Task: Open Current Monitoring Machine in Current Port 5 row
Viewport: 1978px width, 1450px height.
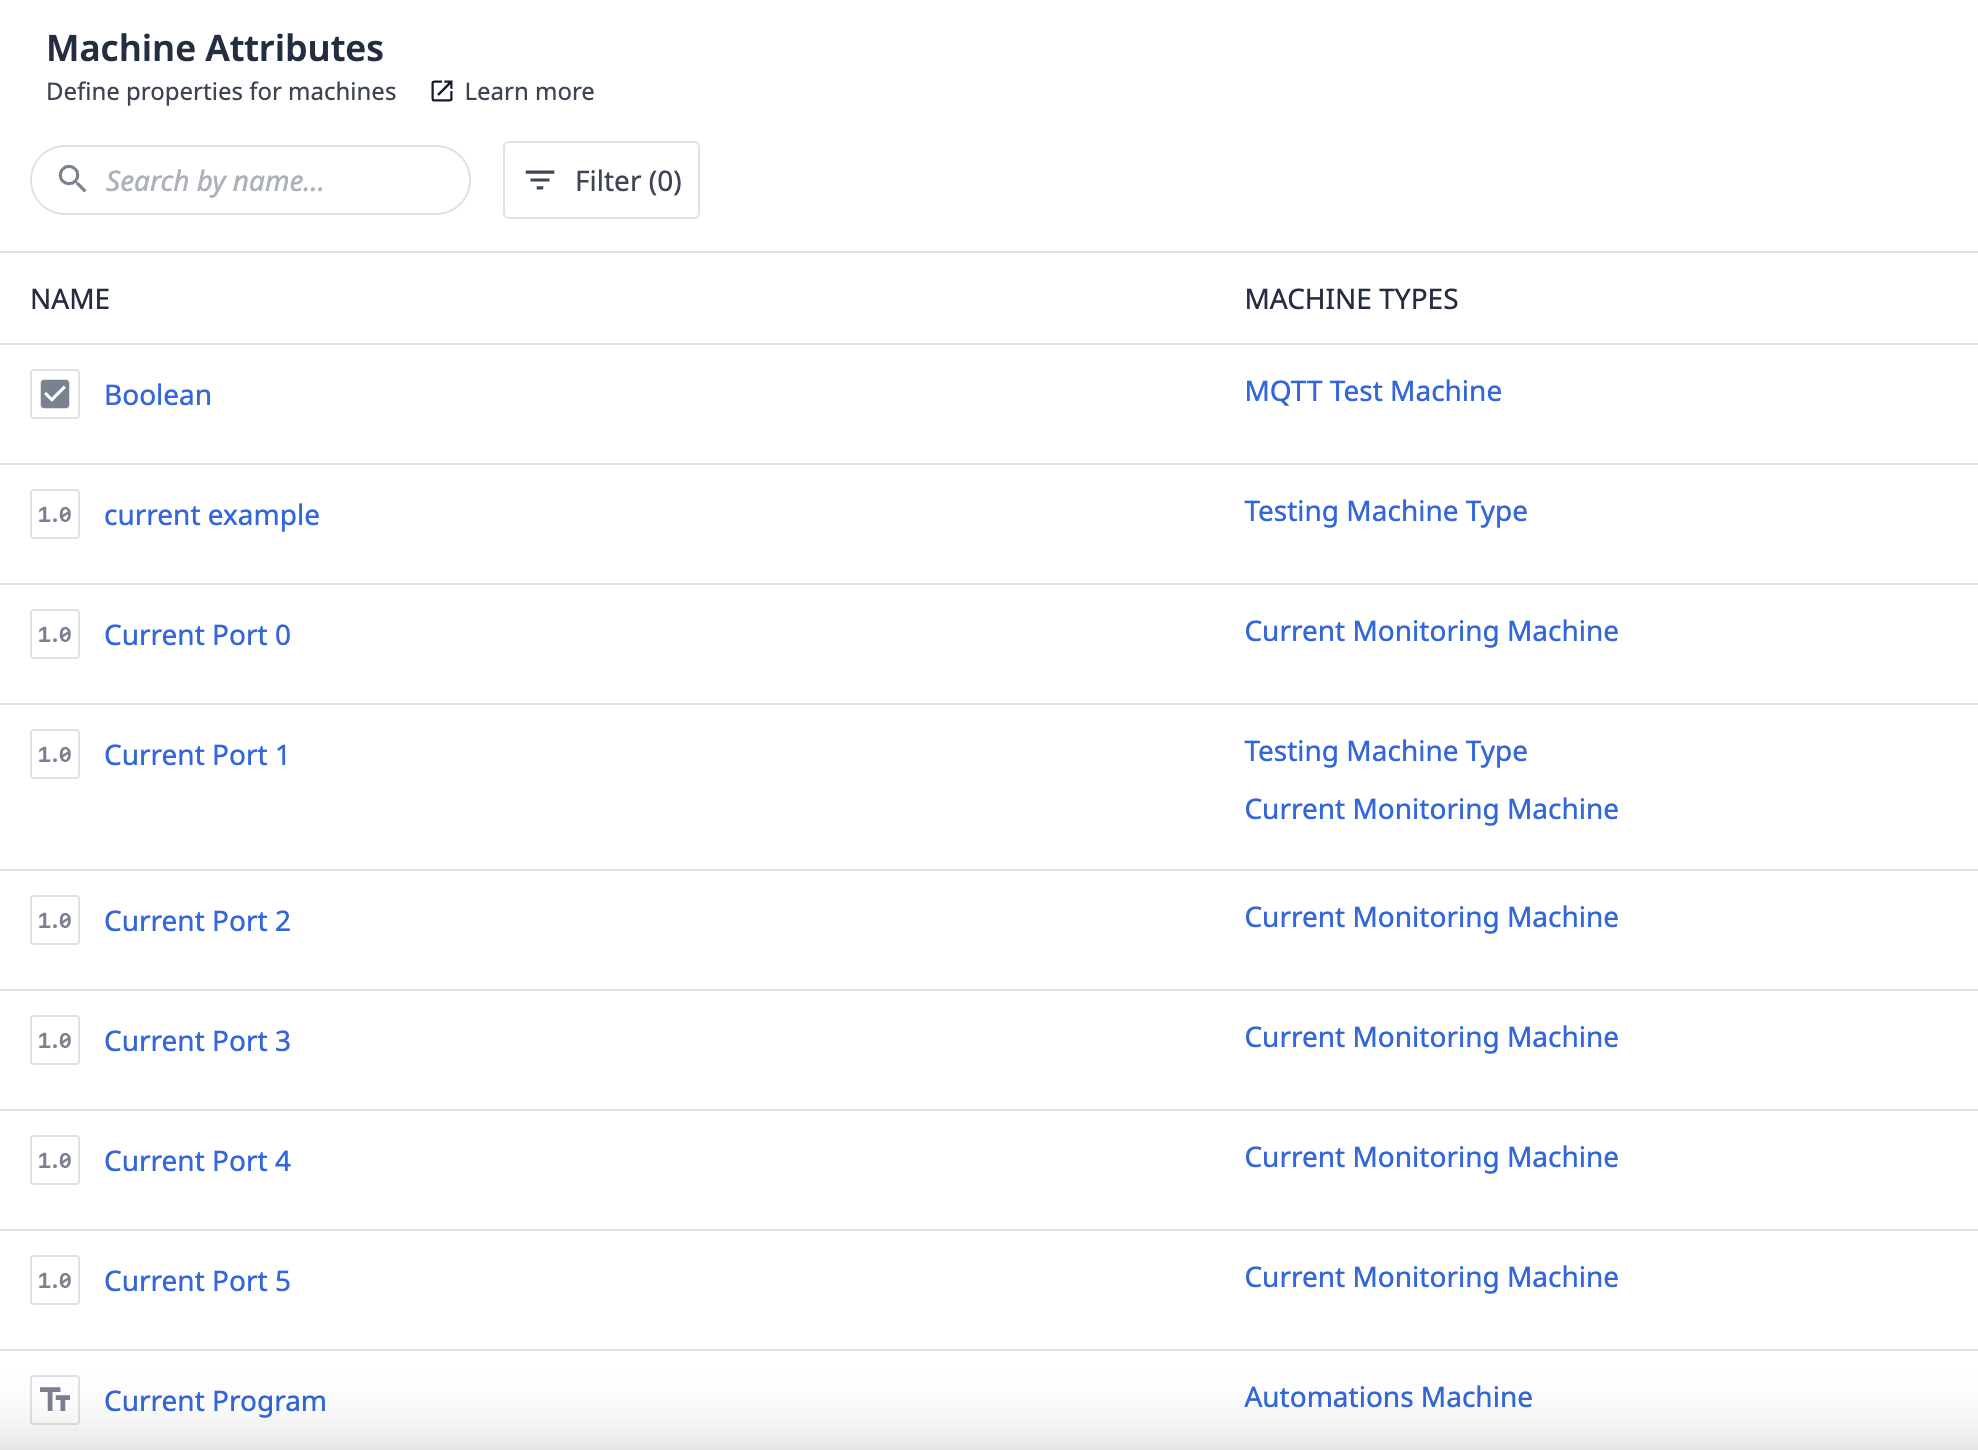Action: (1431, 1277)
